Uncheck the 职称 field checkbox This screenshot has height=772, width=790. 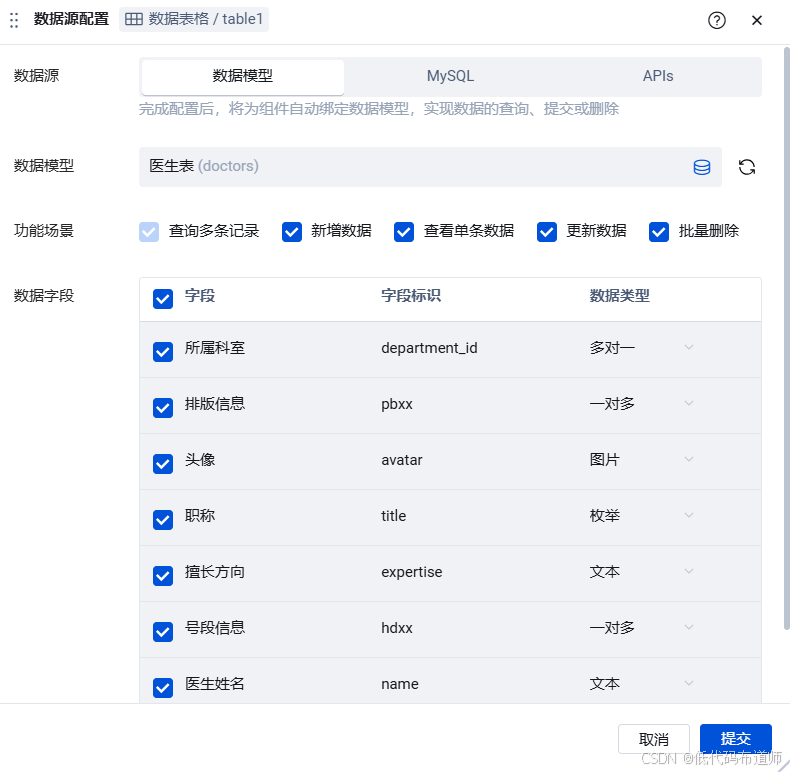[x=163, y=520]
